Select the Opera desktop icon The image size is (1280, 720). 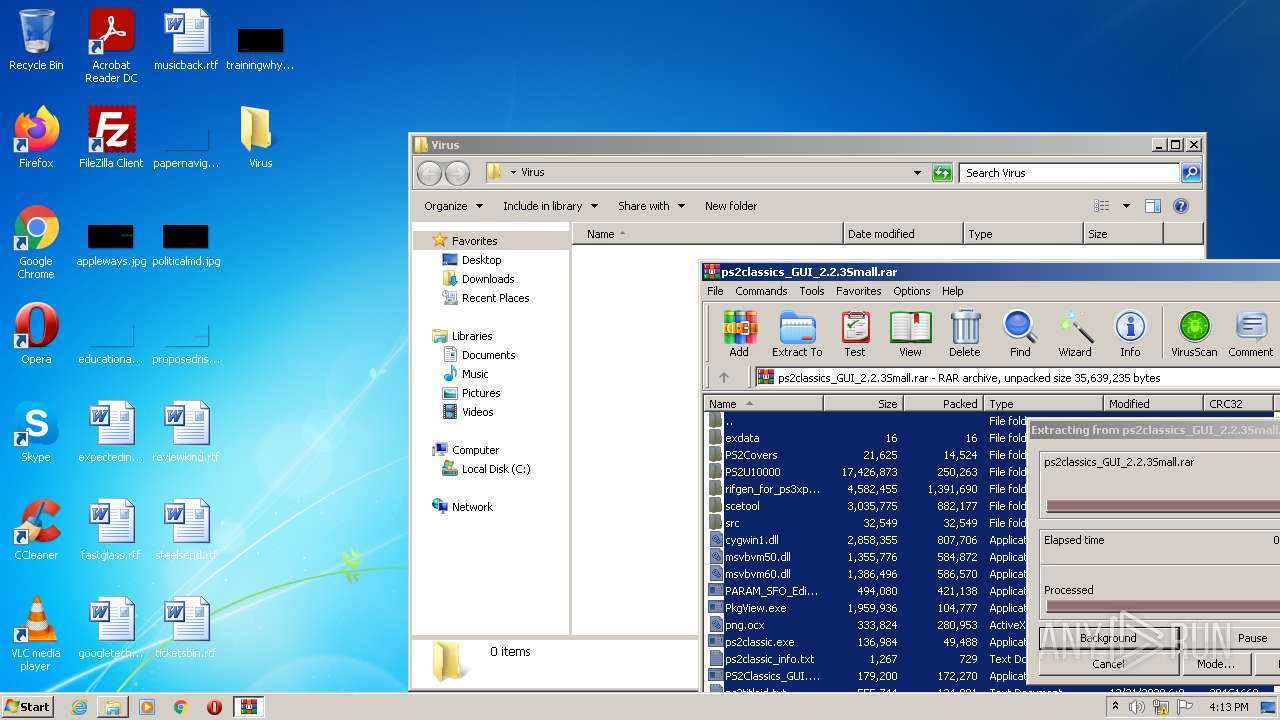(36, 334)
